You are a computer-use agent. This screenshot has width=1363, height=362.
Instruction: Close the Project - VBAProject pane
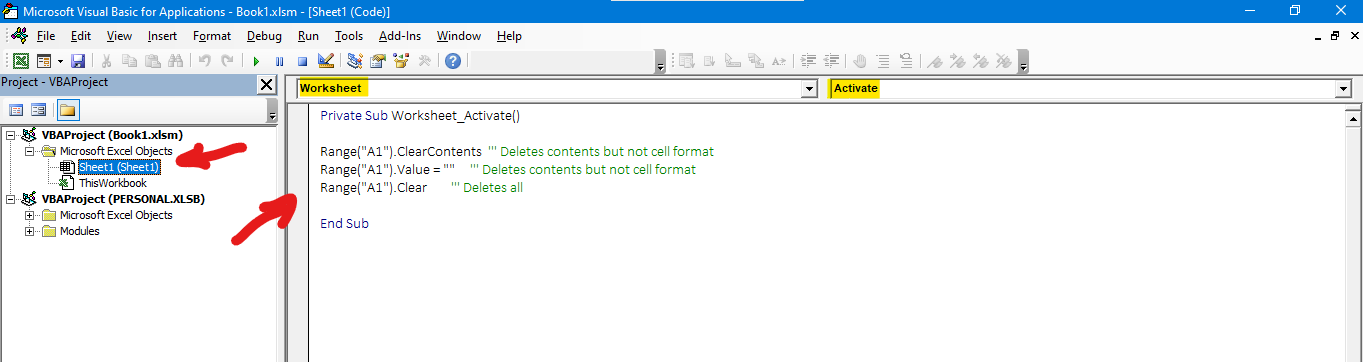point(267,85)
